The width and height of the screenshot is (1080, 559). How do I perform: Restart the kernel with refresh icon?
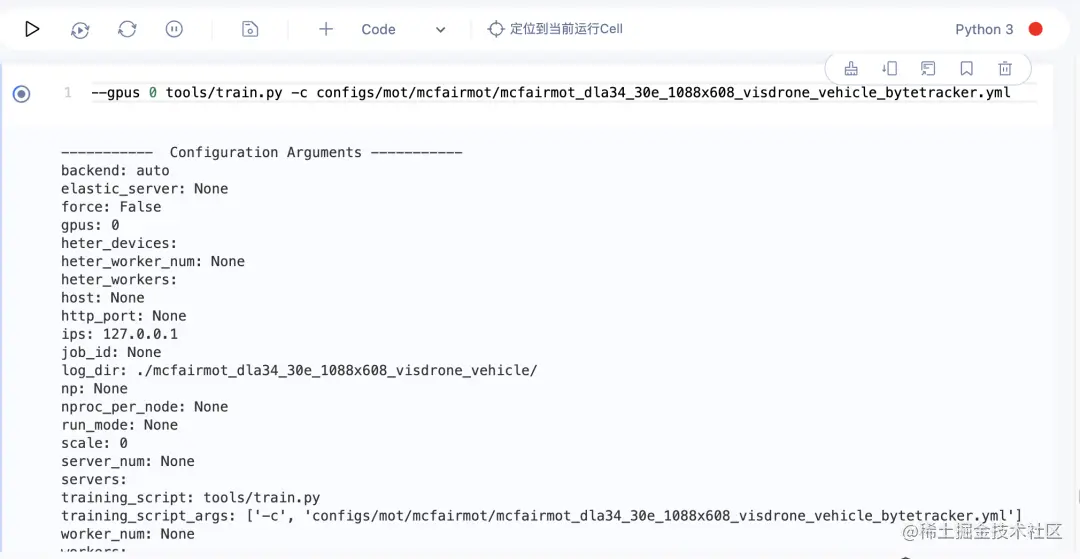127,29
